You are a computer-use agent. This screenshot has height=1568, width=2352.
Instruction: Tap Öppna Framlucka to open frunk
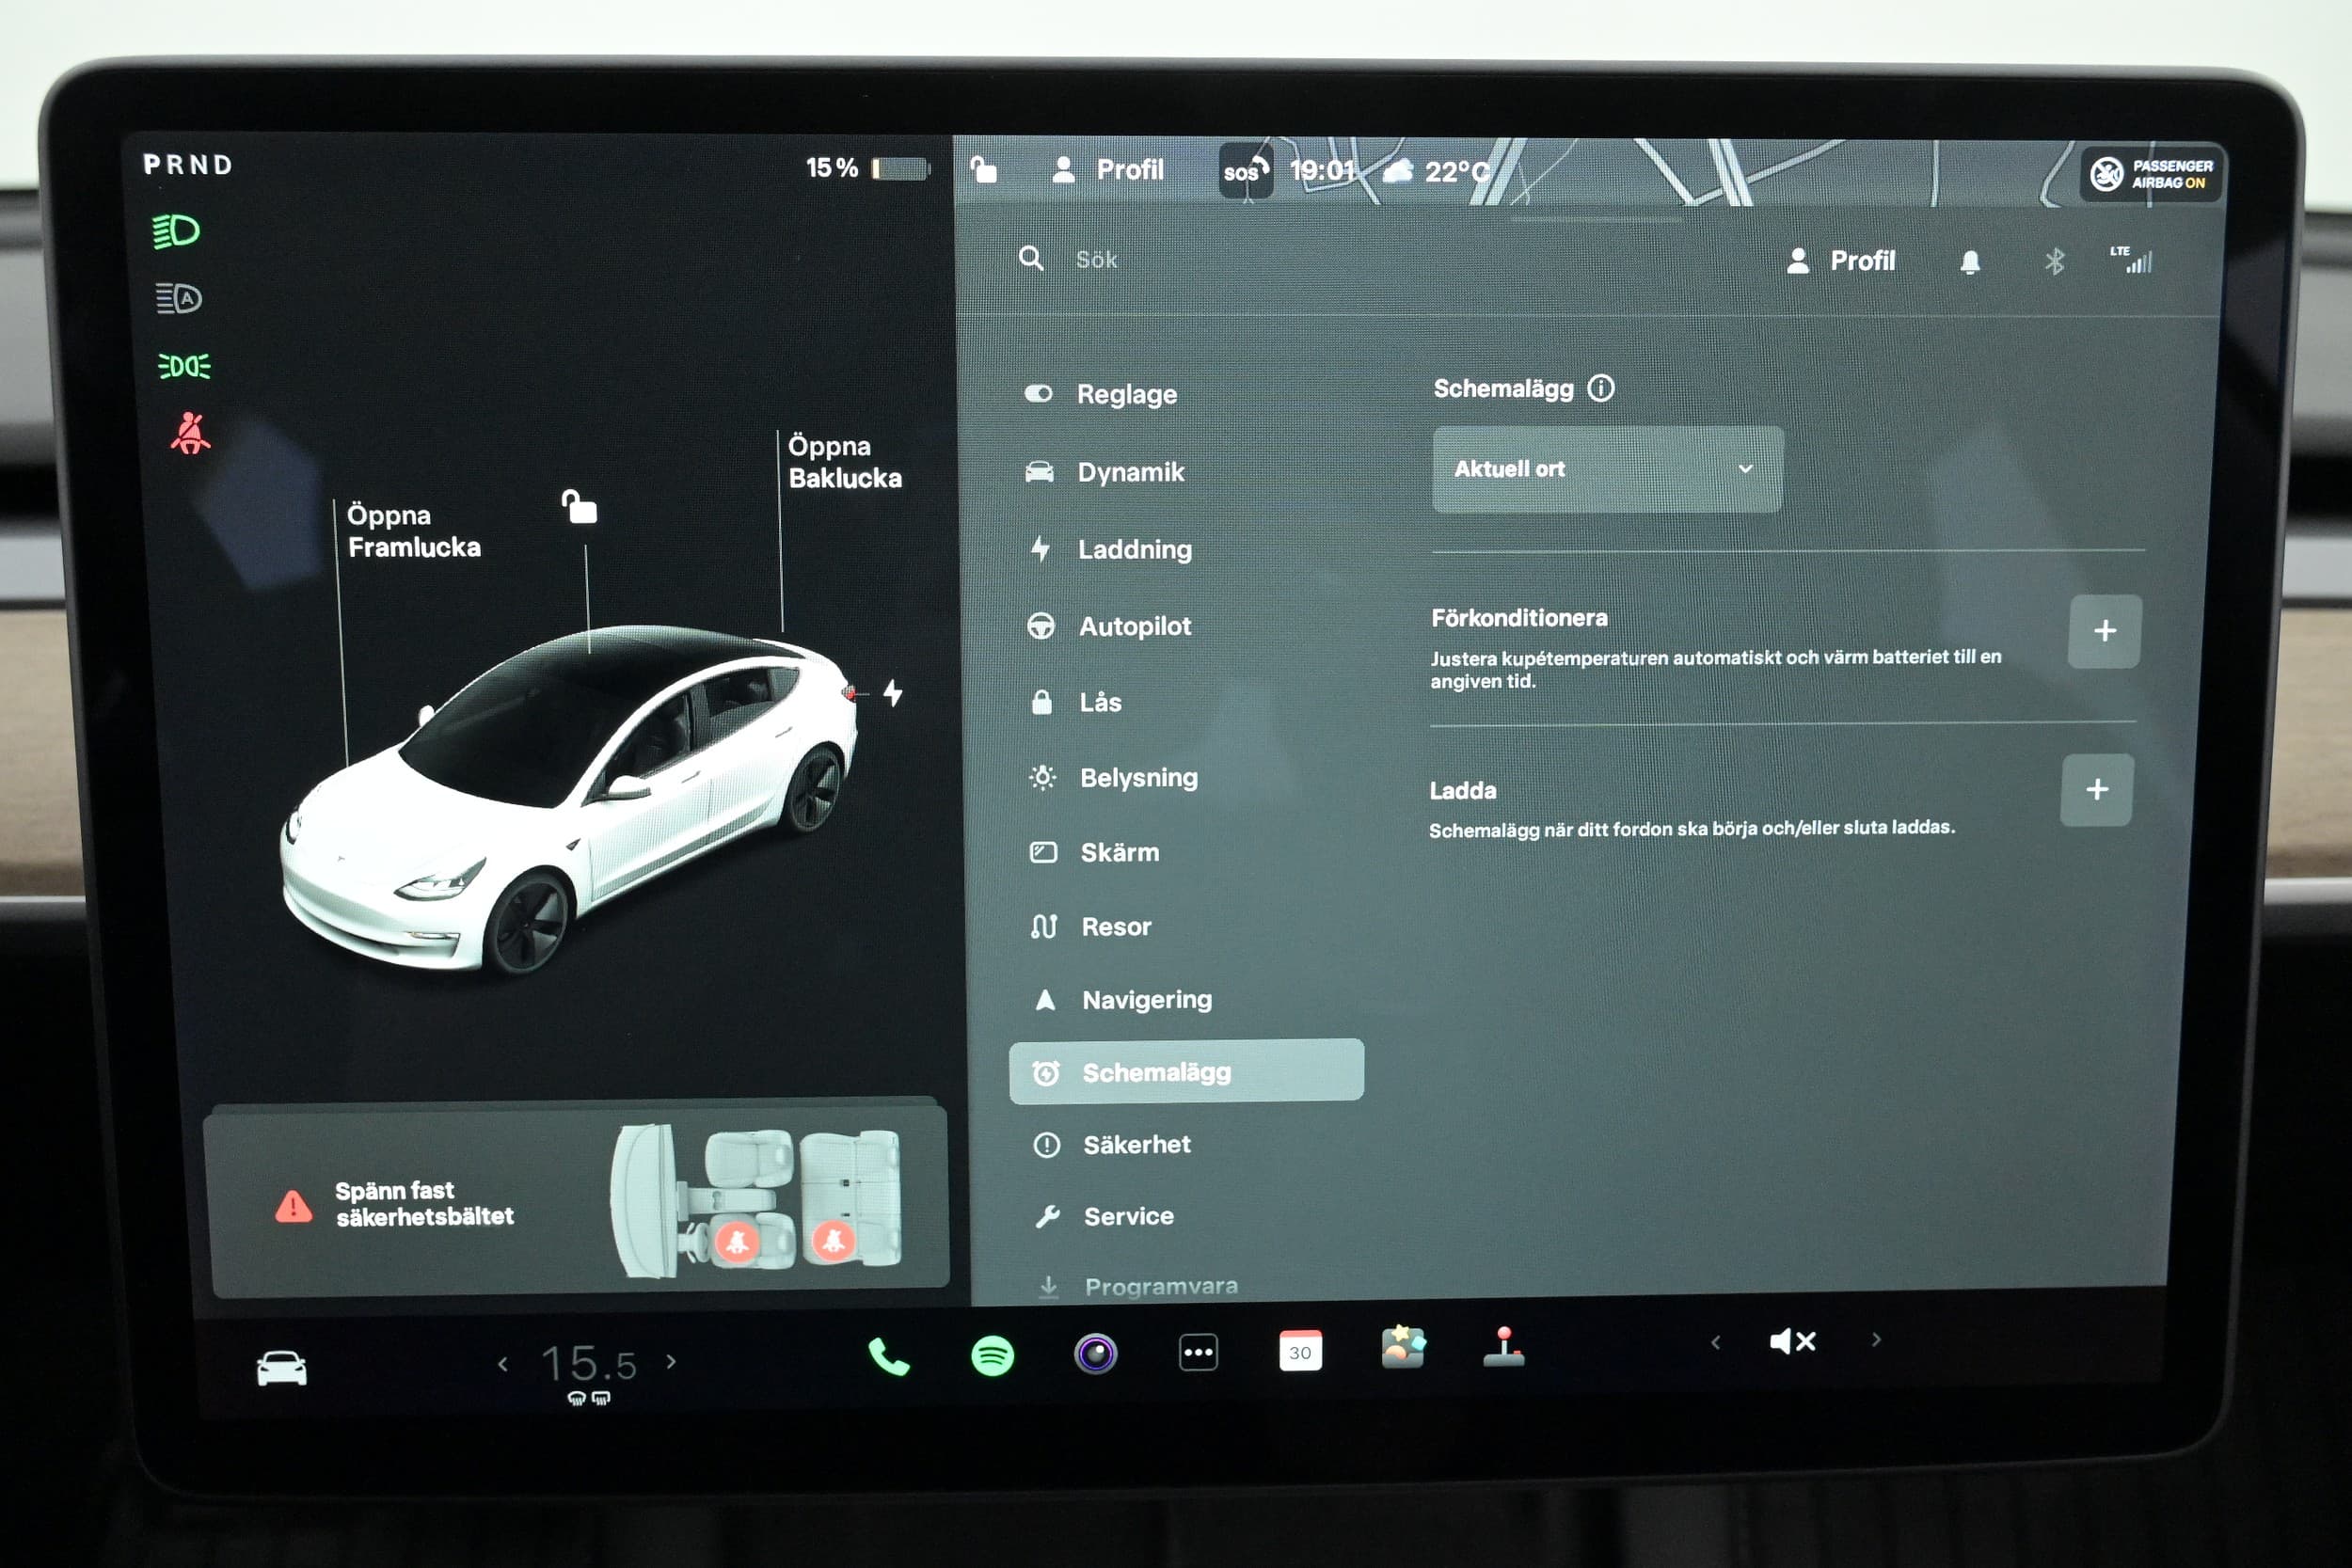pos(413,531)
